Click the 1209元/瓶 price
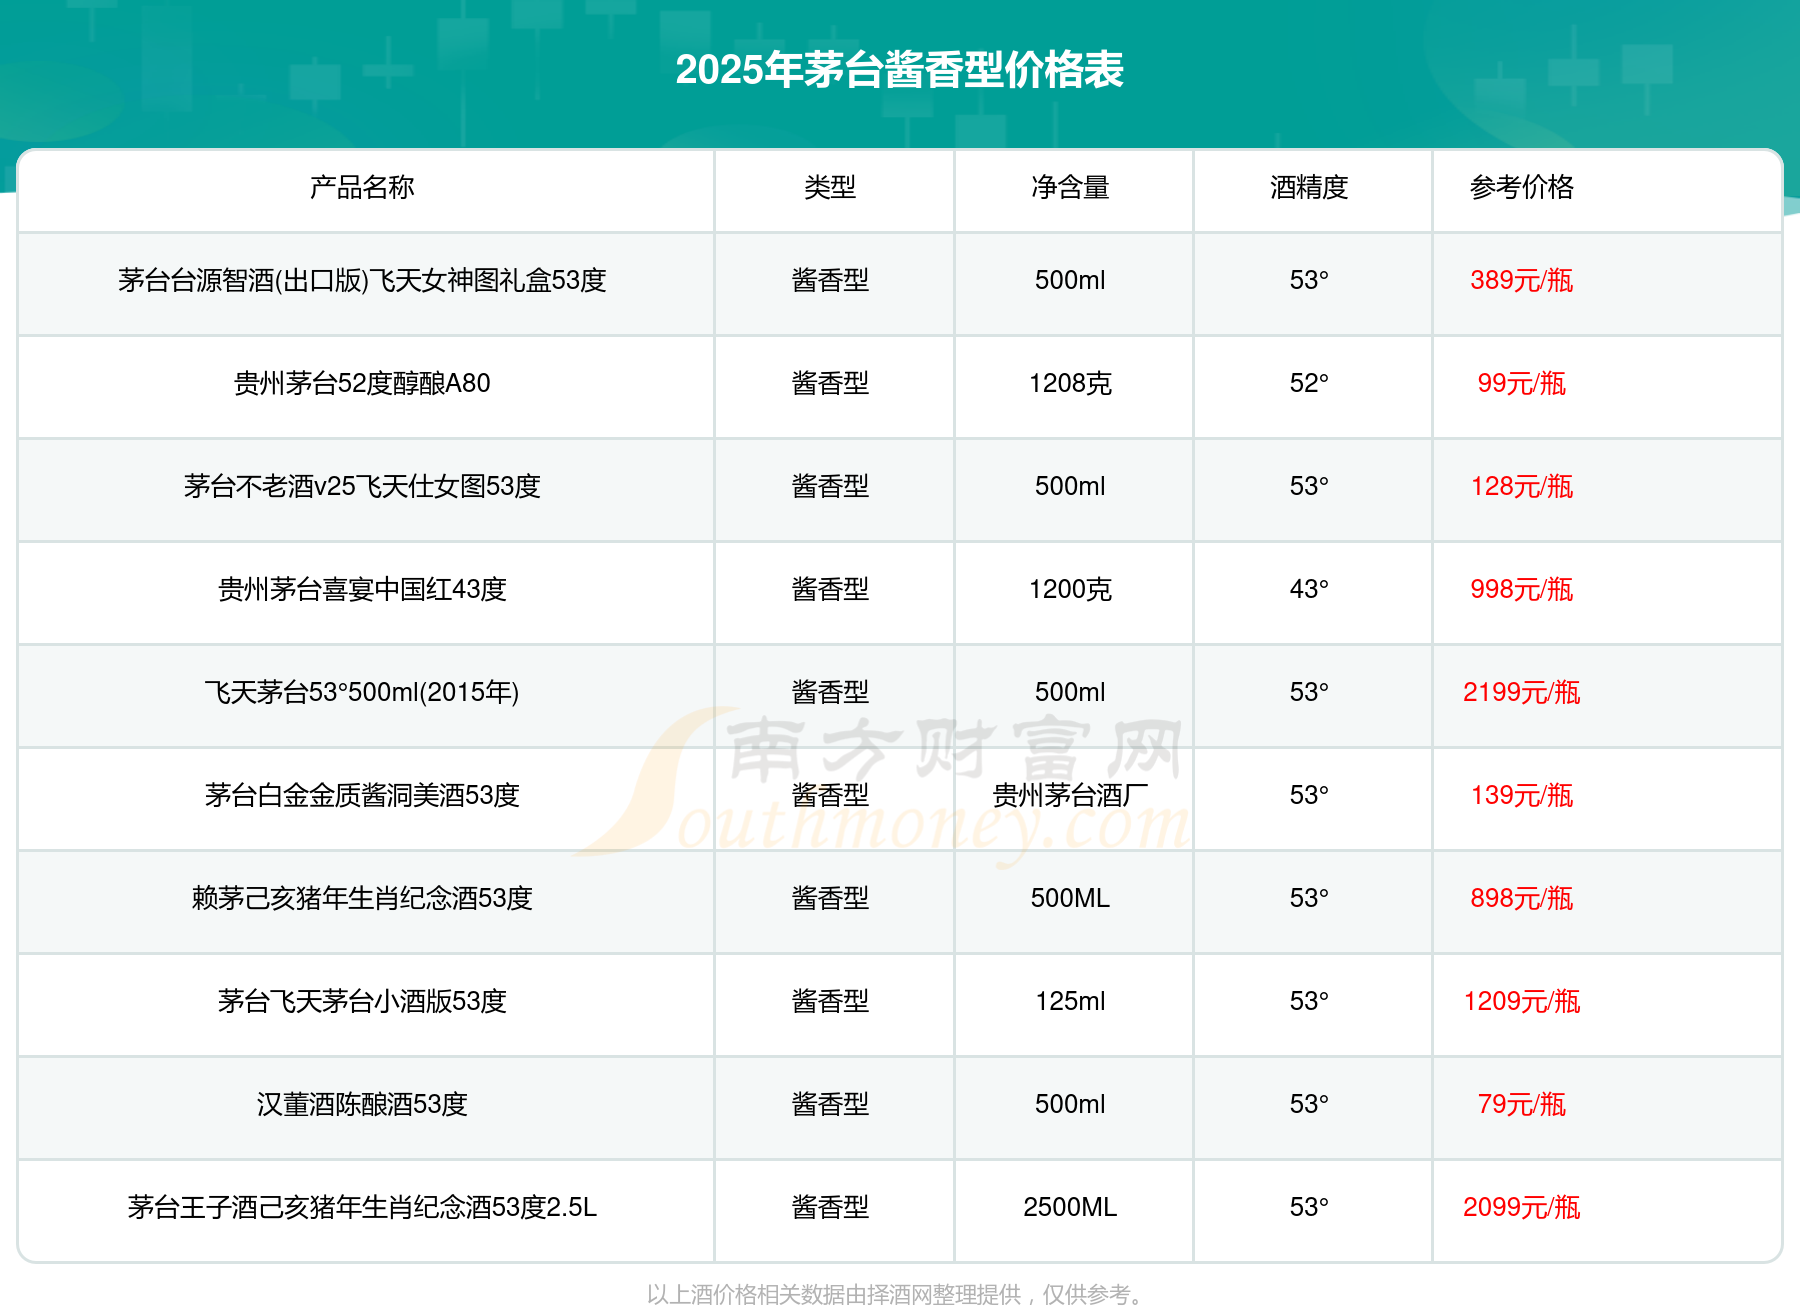Viewport: 1800px width, 1310px height. [x=1522, y=1001]
